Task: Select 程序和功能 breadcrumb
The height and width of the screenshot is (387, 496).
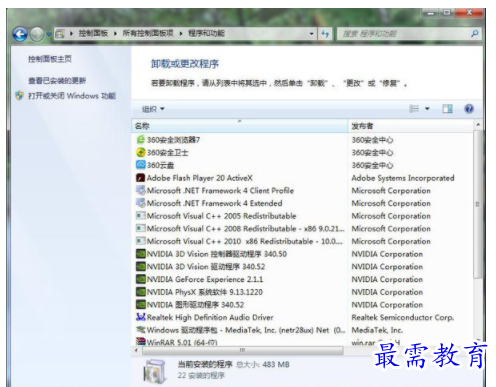Action: tap(206, 33)
